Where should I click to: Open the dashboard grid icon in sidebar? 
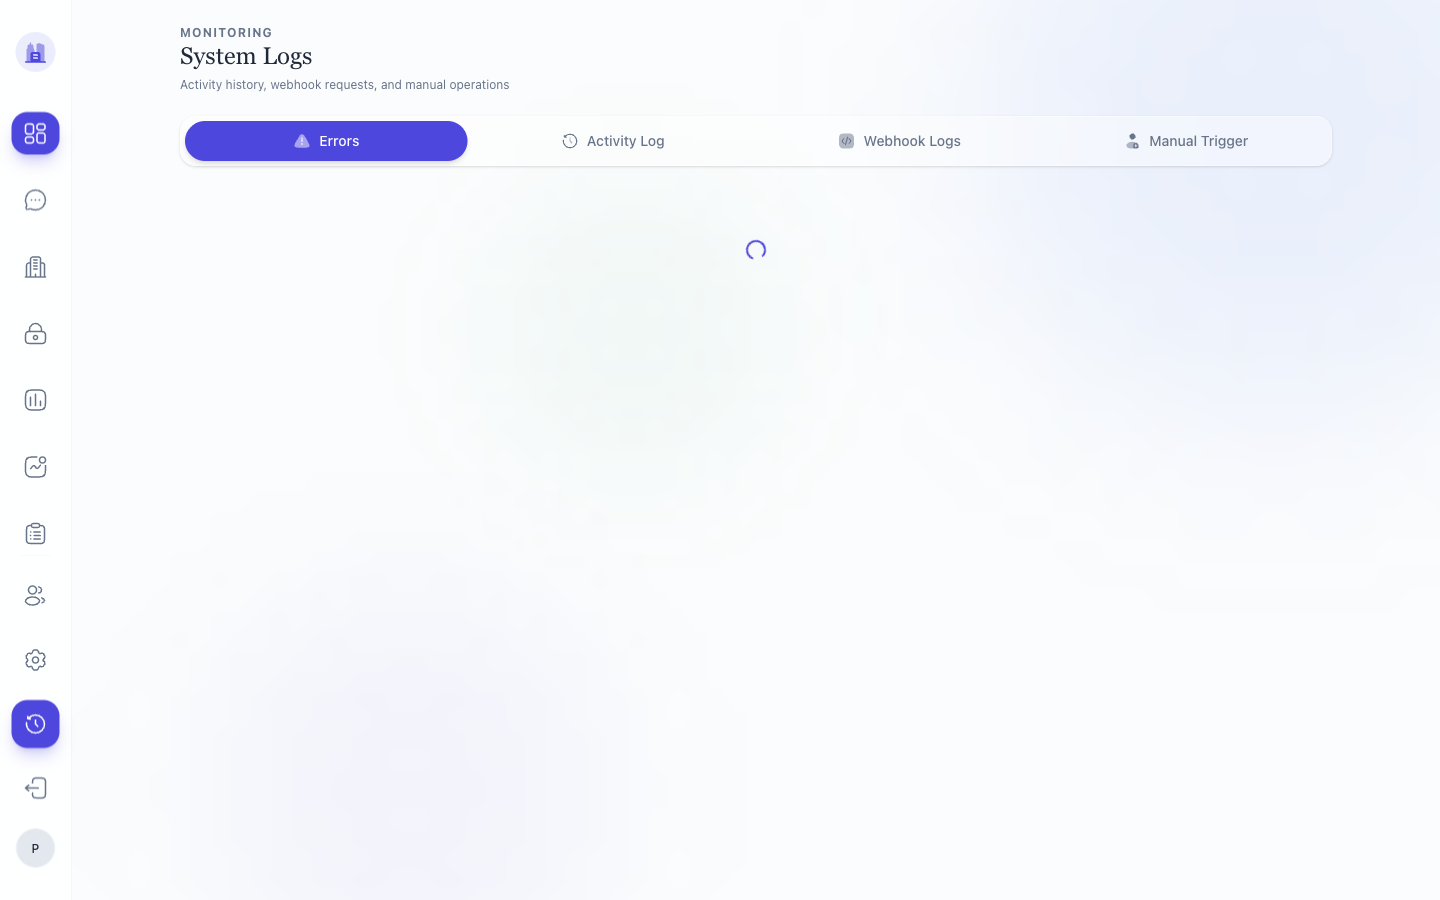click(x=35, y=133)
